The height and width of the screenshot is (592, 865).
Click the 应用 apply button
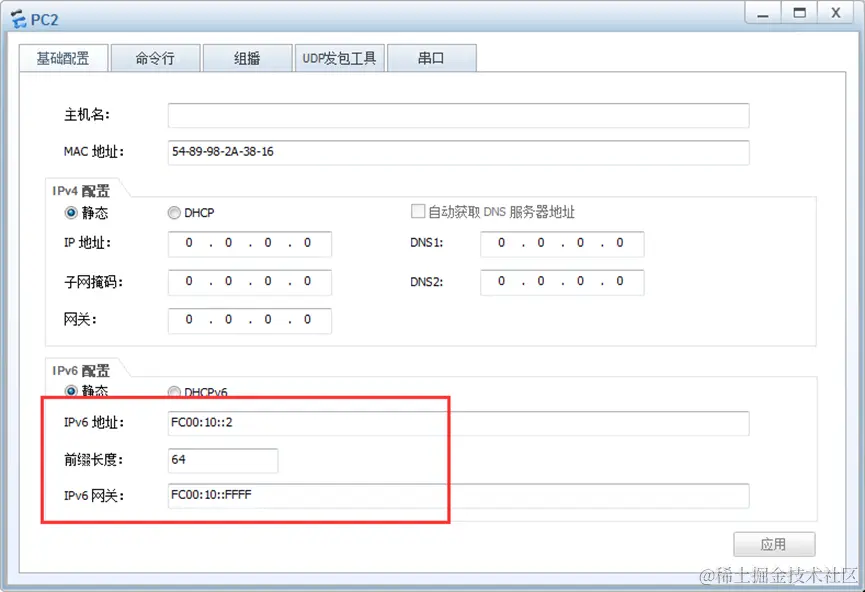(x=774, y=545)
